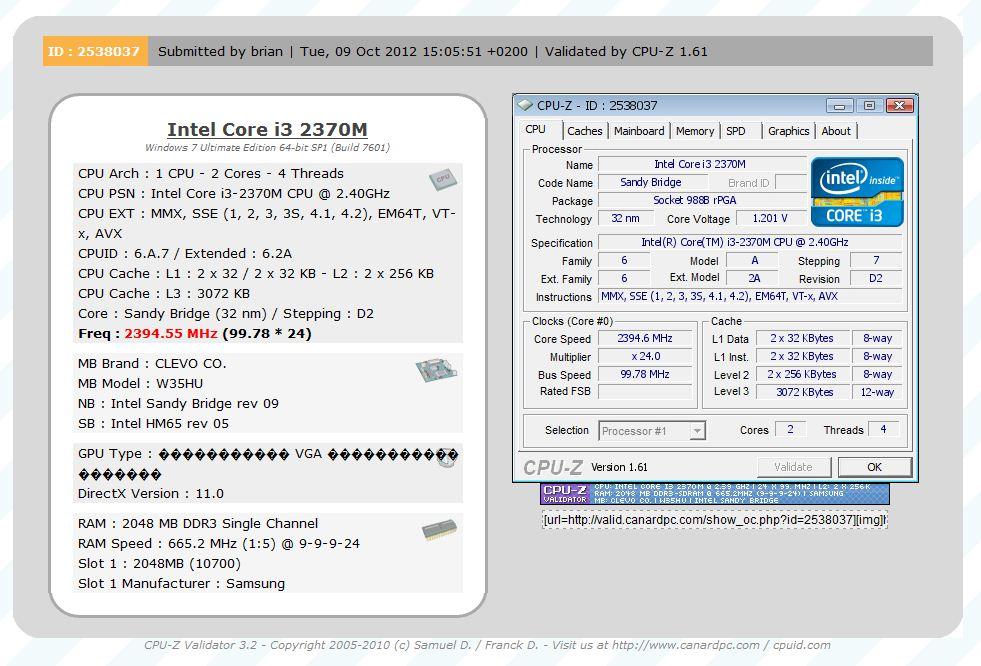Viewport: 981px width, 666px height.
Task: Click the motherboard icon beside MB Brand
Action: (435, 370)
